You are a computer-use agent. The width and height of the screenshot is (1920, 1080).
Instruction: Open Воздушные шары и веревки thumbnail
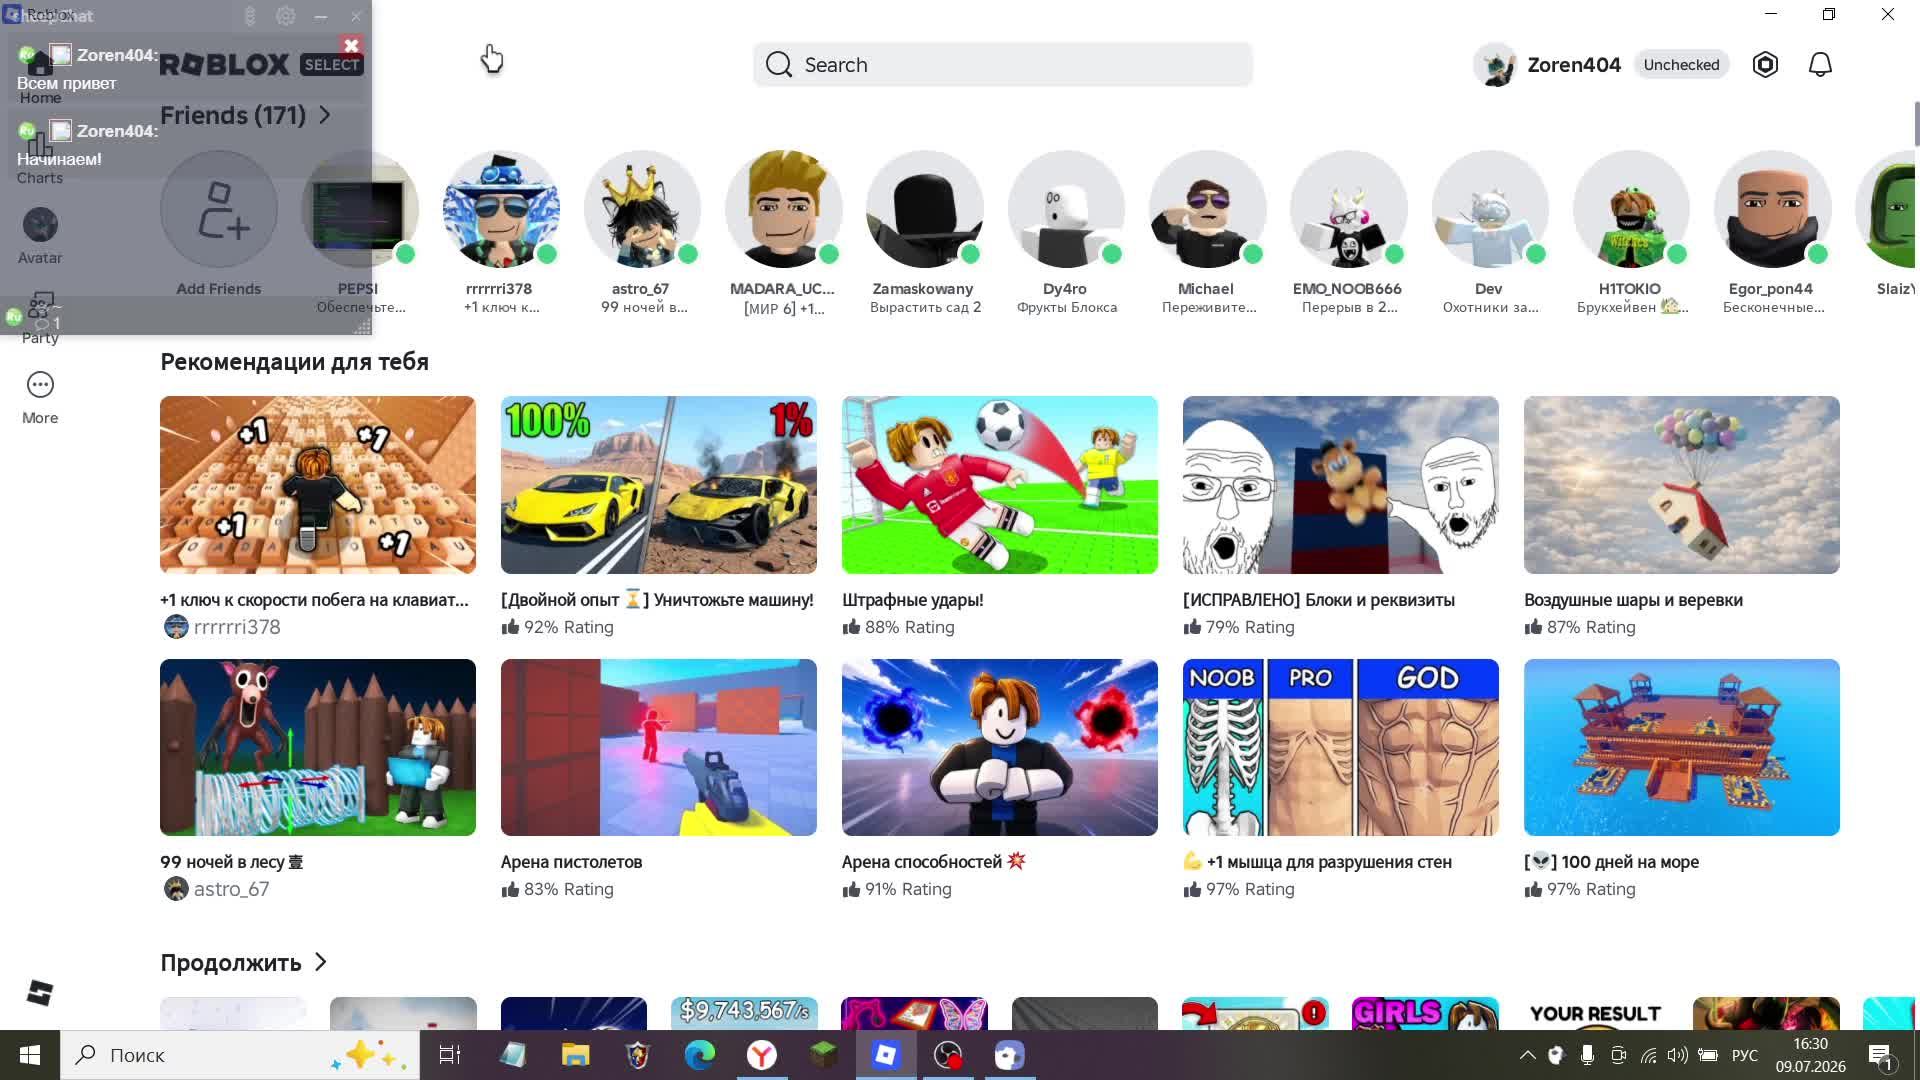pyautogui.click(x=1682, y=485)
